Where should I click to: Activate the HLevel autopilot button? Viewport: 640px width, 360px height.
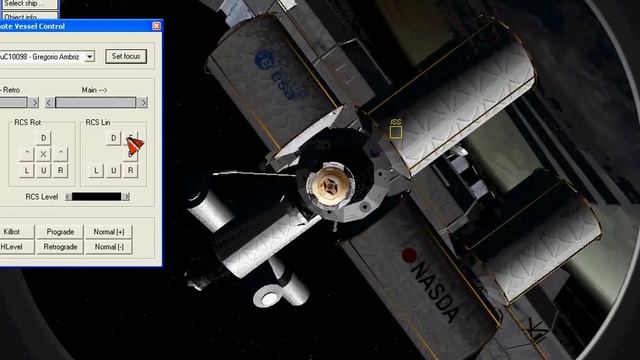17,247
